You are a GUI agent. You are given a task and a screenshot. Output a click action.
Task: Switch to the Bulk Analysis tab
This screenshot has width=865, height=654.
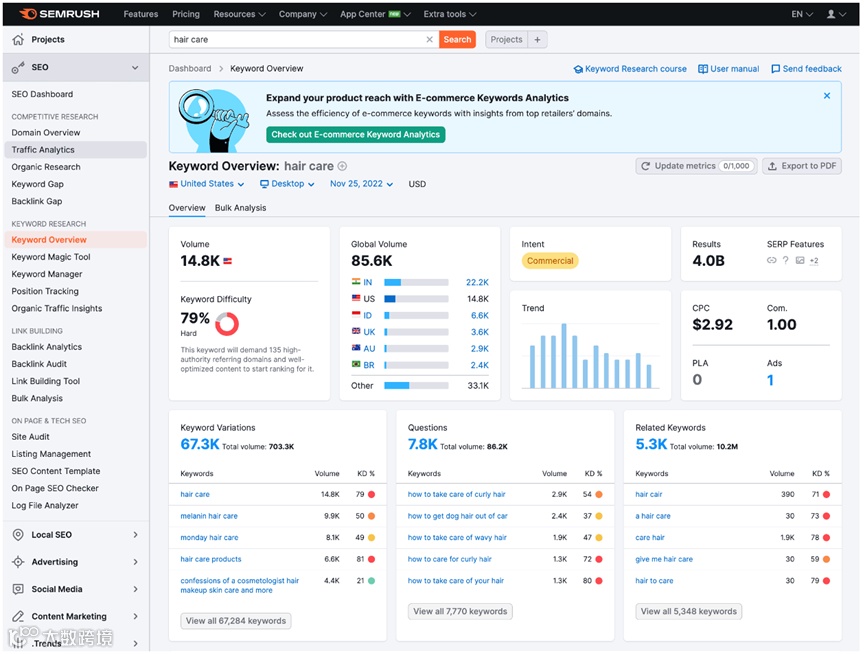[241, 208]
